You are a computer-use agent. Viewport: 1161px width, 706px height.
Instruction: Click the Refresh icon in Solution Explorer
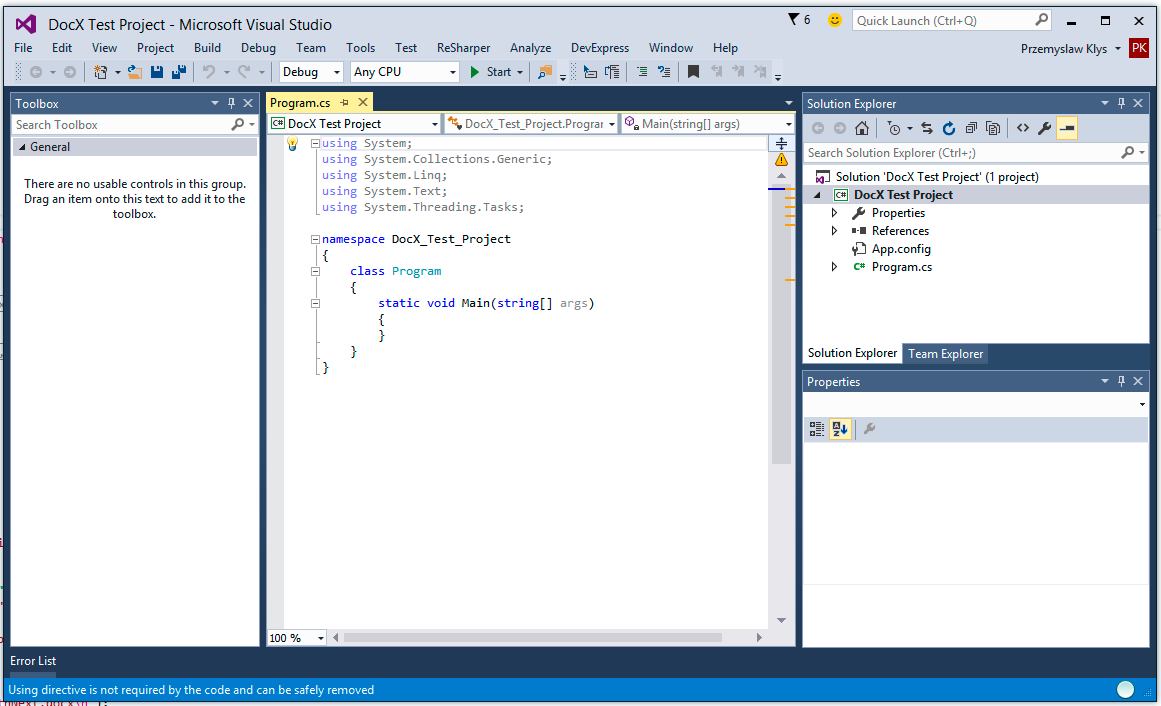950,128
